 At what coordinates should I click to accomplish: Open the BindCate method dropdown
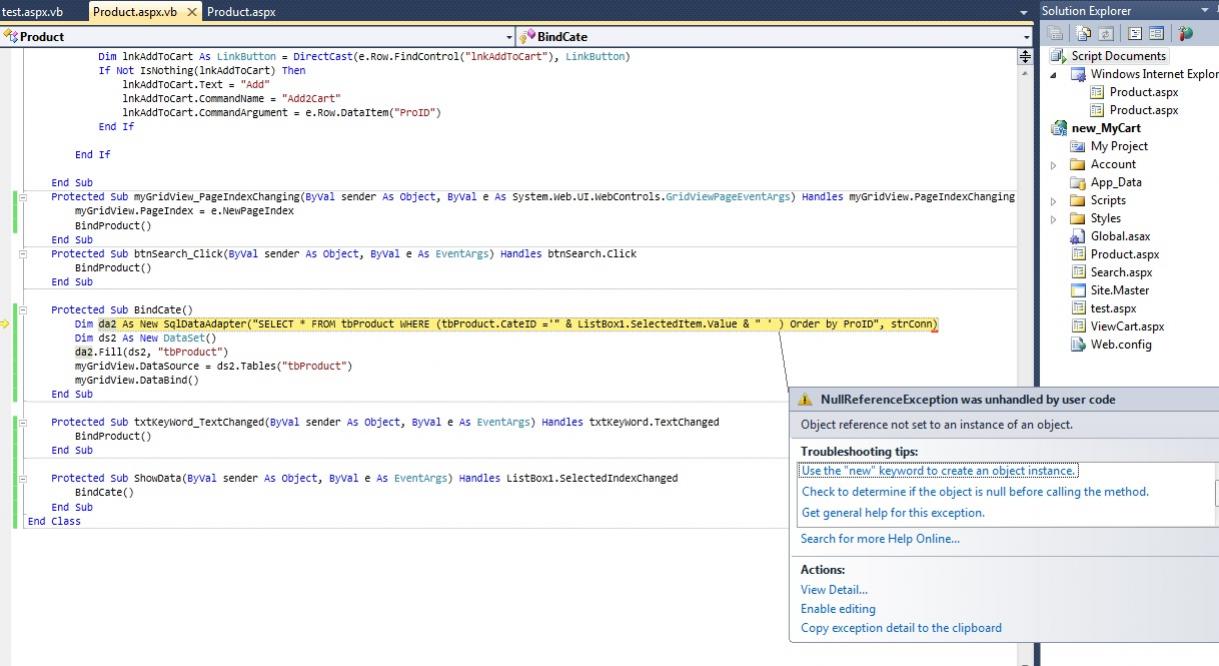pos(1026,37)
